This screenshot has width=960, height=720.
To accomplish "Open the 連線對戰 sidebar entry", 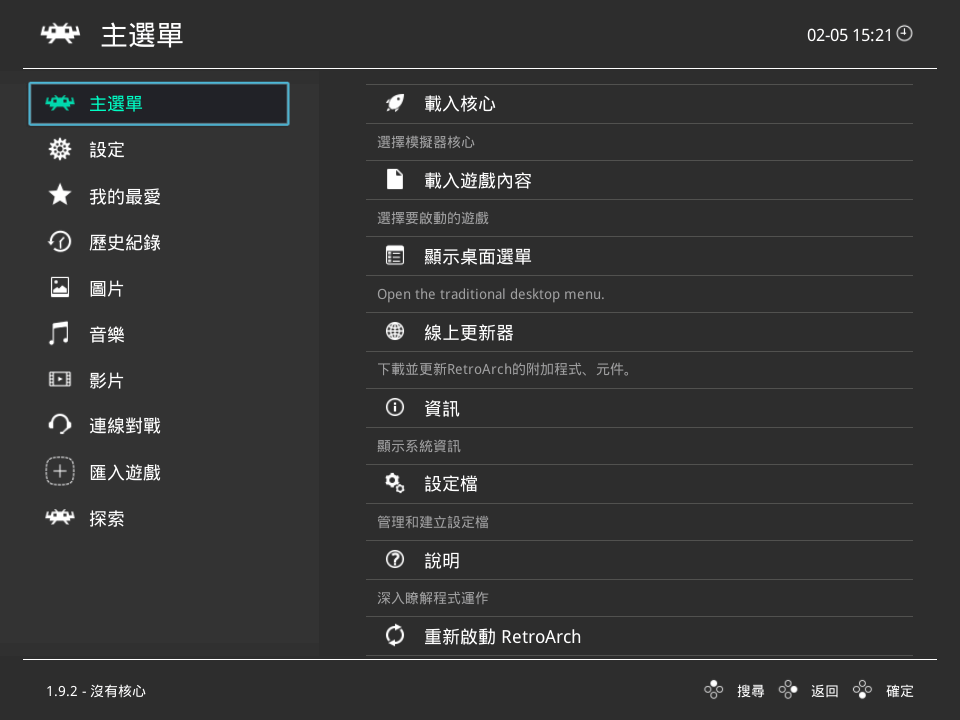I will [120, 426].
